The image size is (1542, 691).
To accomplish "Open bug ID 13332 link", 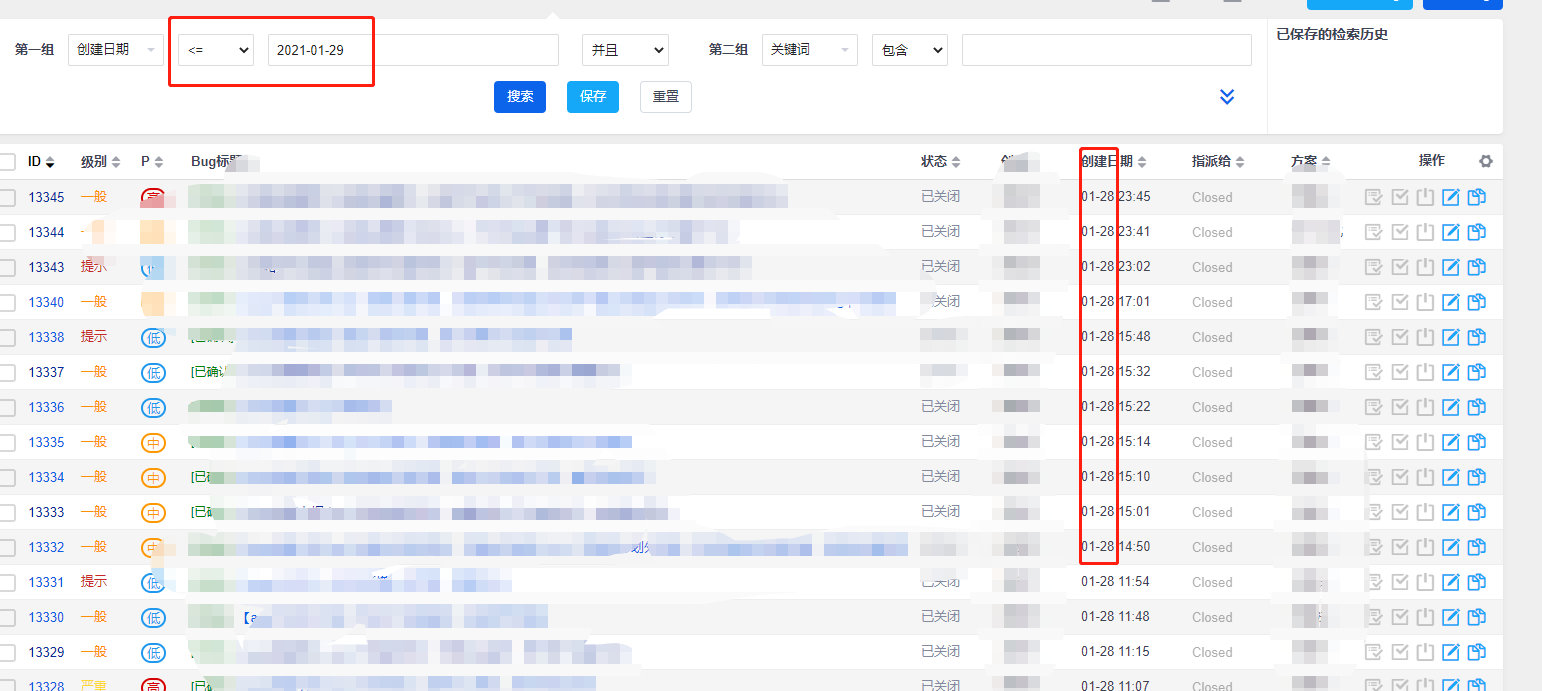I will 46,547.
